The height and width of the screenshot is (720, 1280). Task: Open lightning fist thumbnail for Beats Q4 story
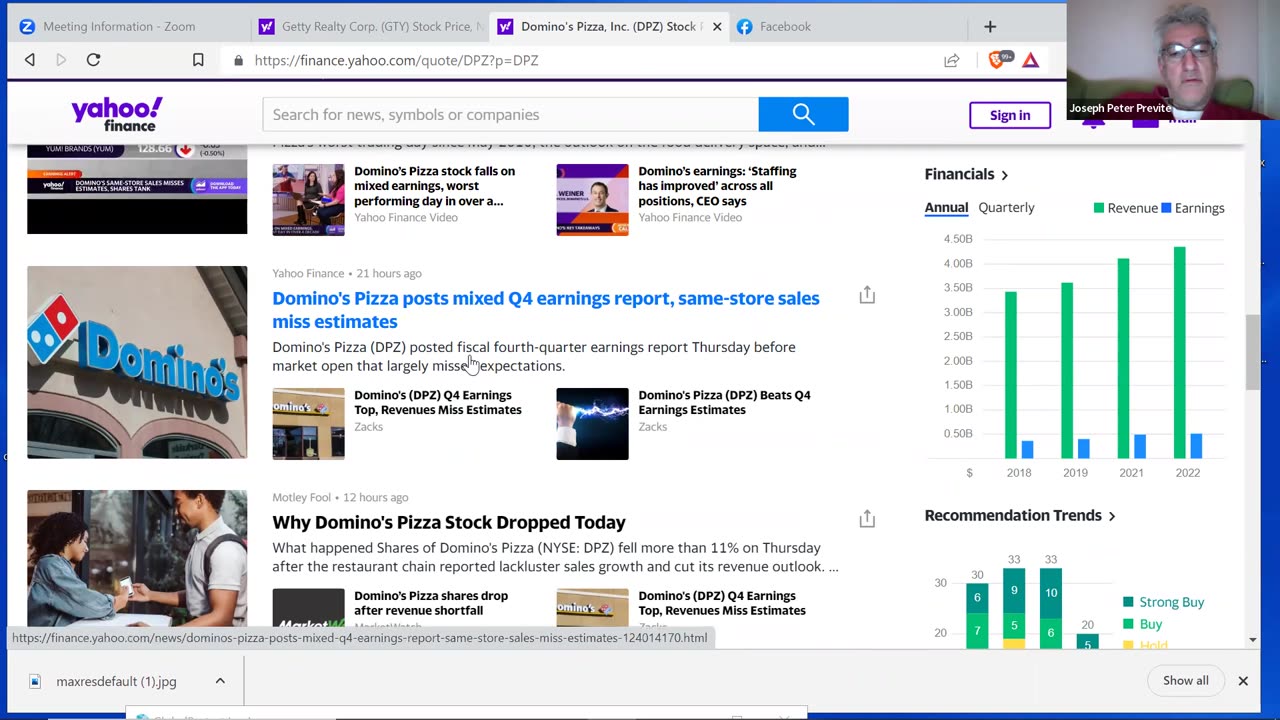click(x=592, y=424)
